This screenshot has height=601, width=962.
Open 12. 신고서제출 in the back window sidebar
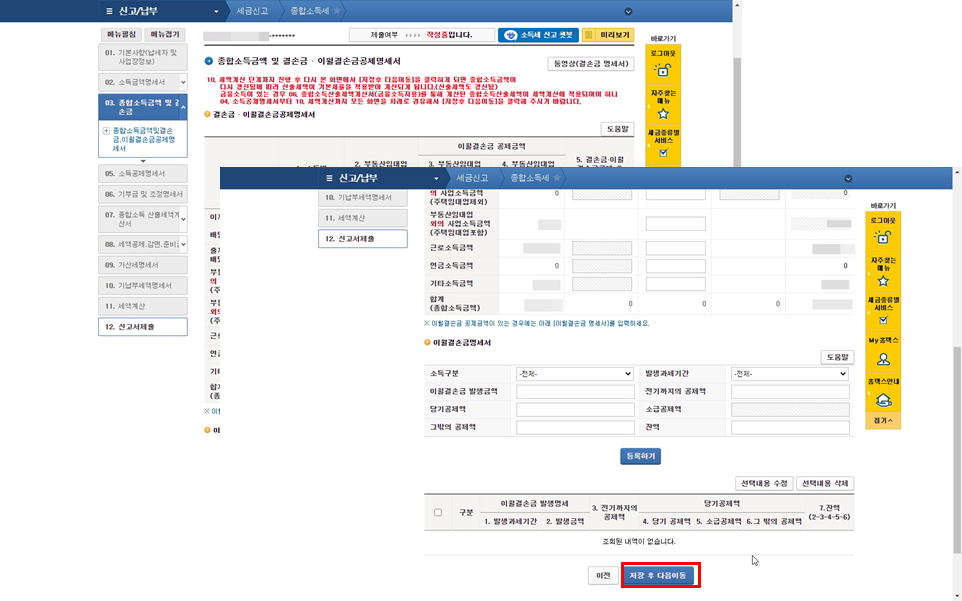[142, 327]
